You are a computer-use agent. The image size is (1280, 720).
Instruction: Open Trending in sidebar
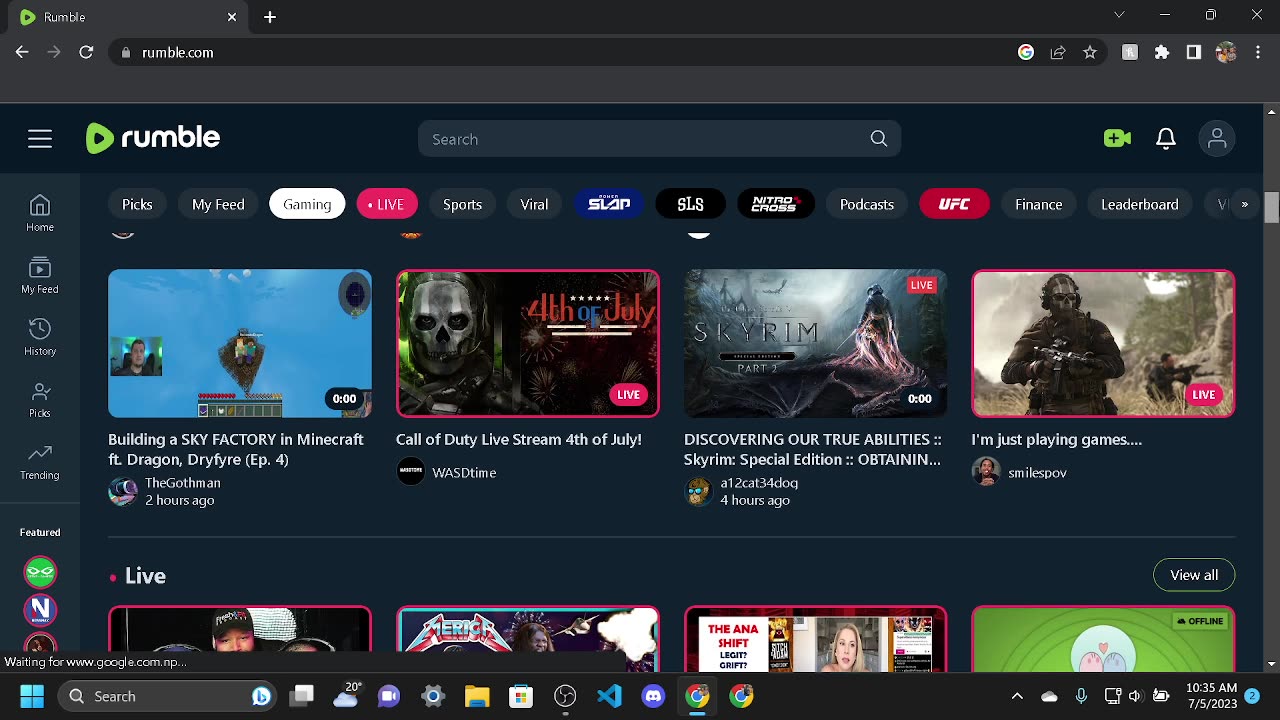[40, 461]
